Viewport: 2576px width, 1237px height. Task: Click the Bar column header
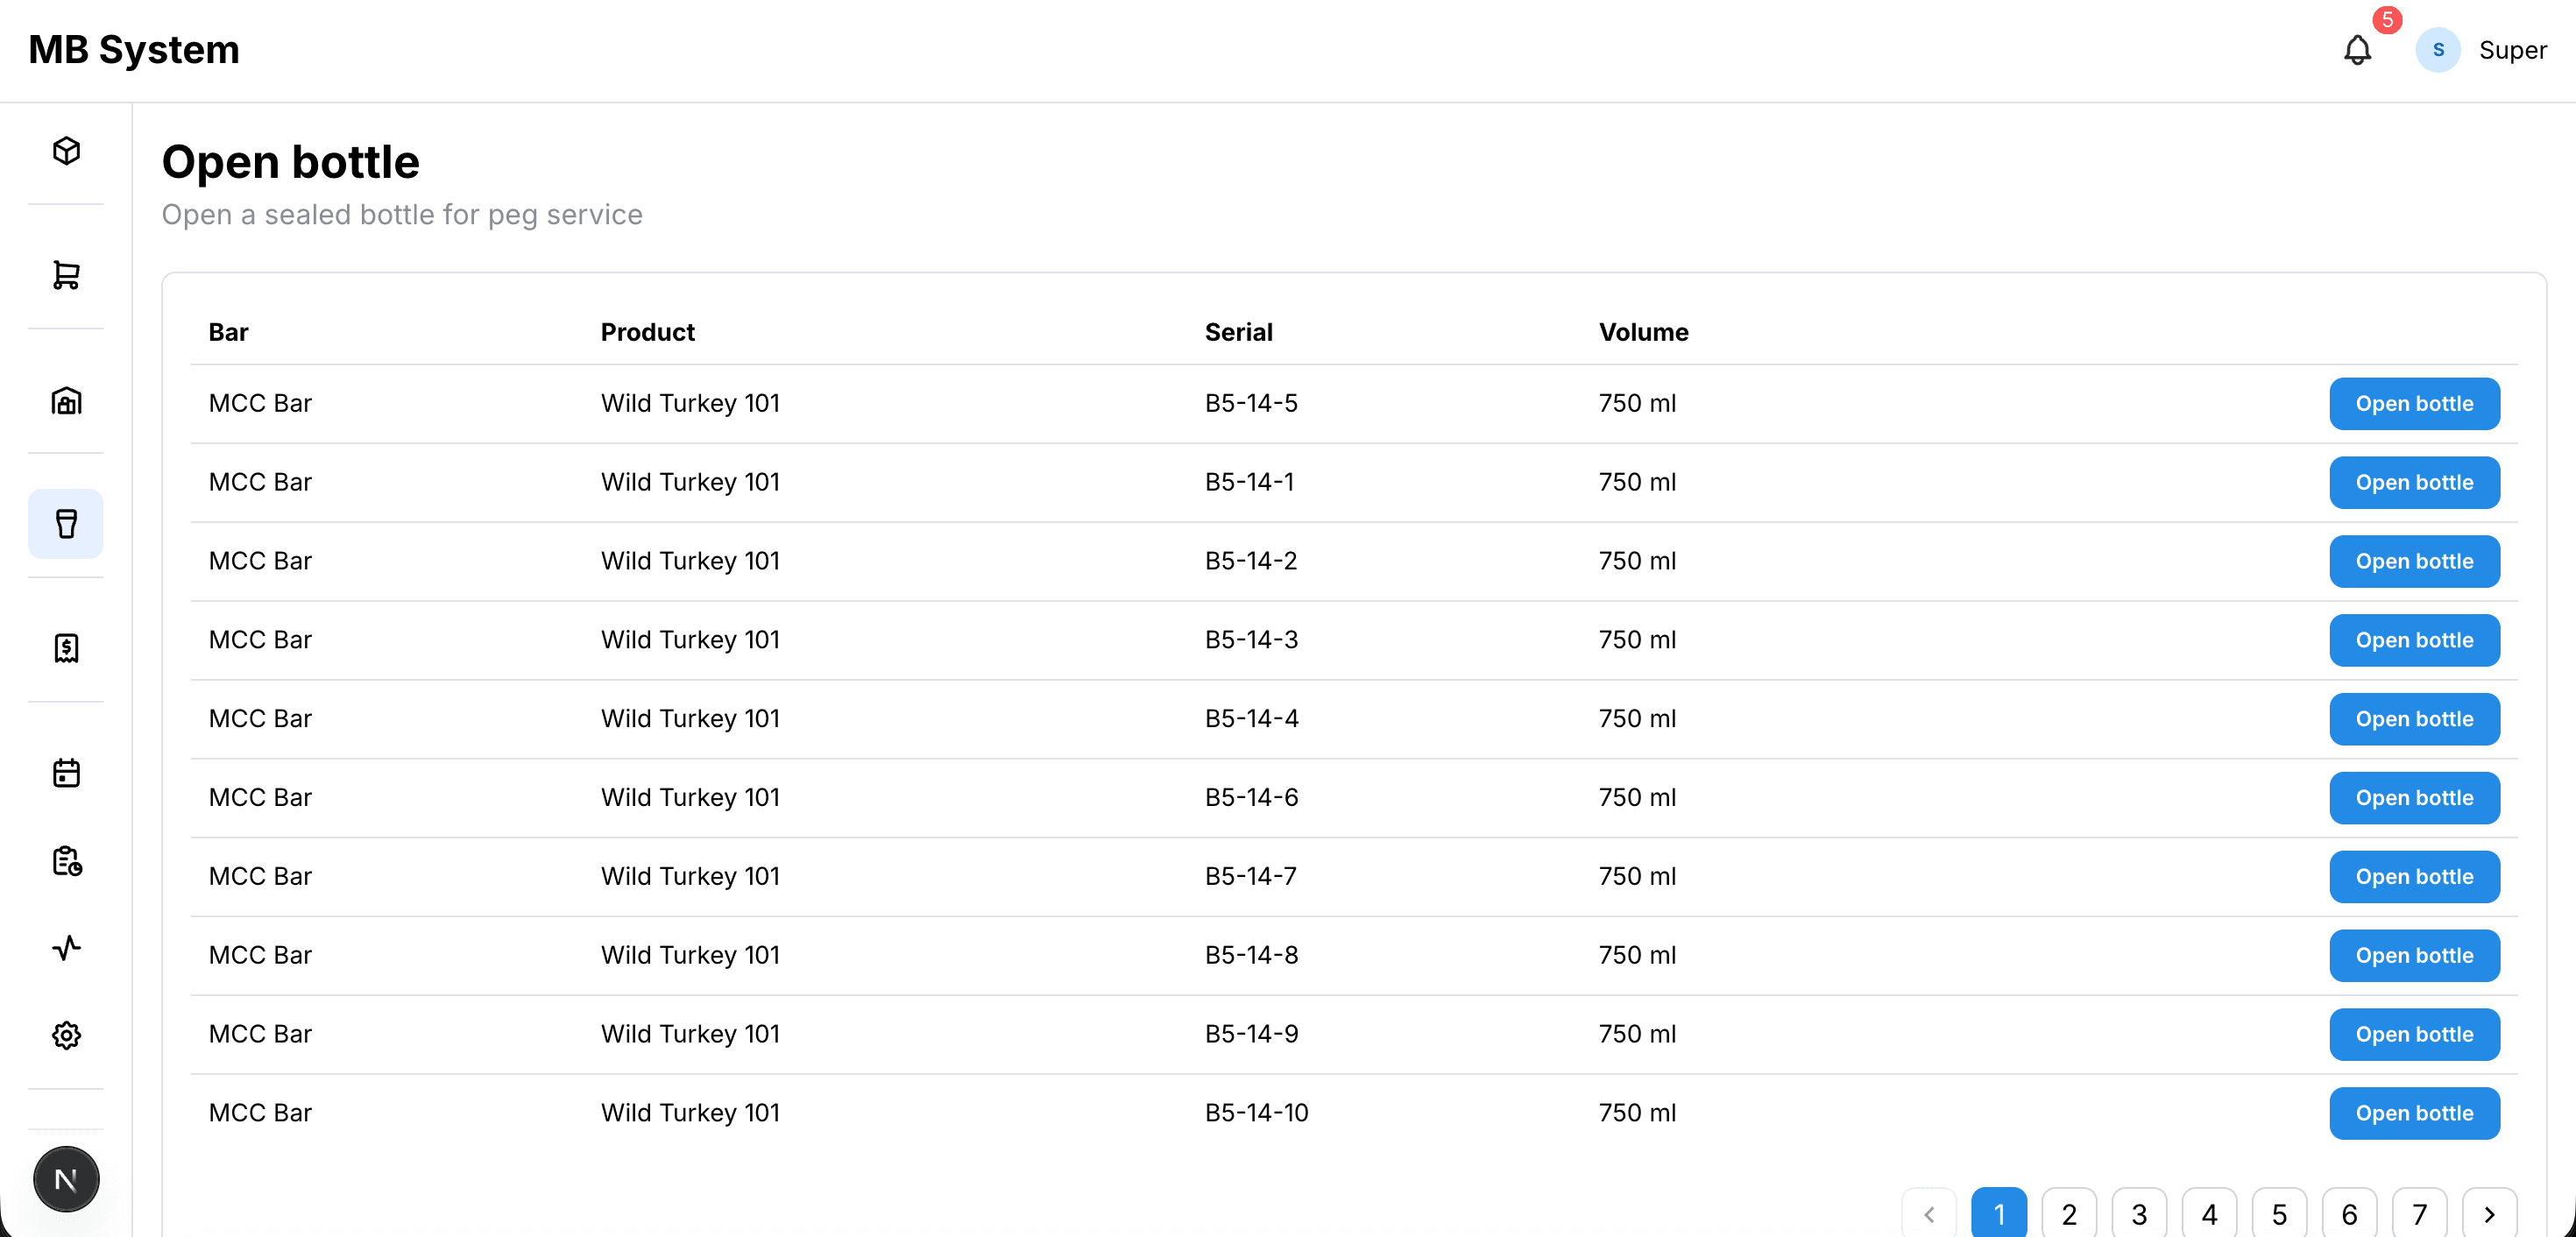pos(228,332)
